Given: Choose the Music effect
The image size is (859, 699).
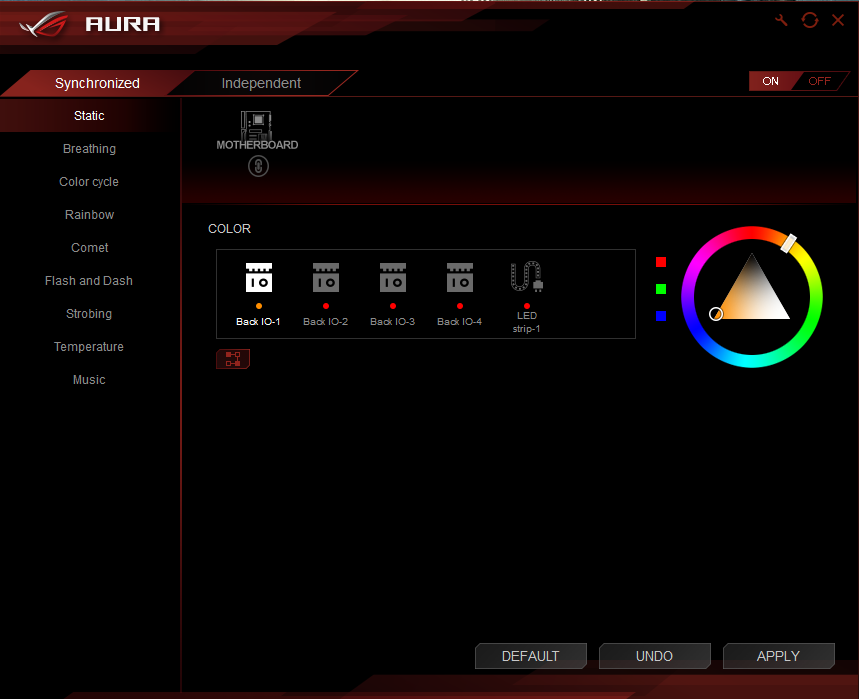Looking at the screenshot, I should pyautogui.click(x=89, y=380).
